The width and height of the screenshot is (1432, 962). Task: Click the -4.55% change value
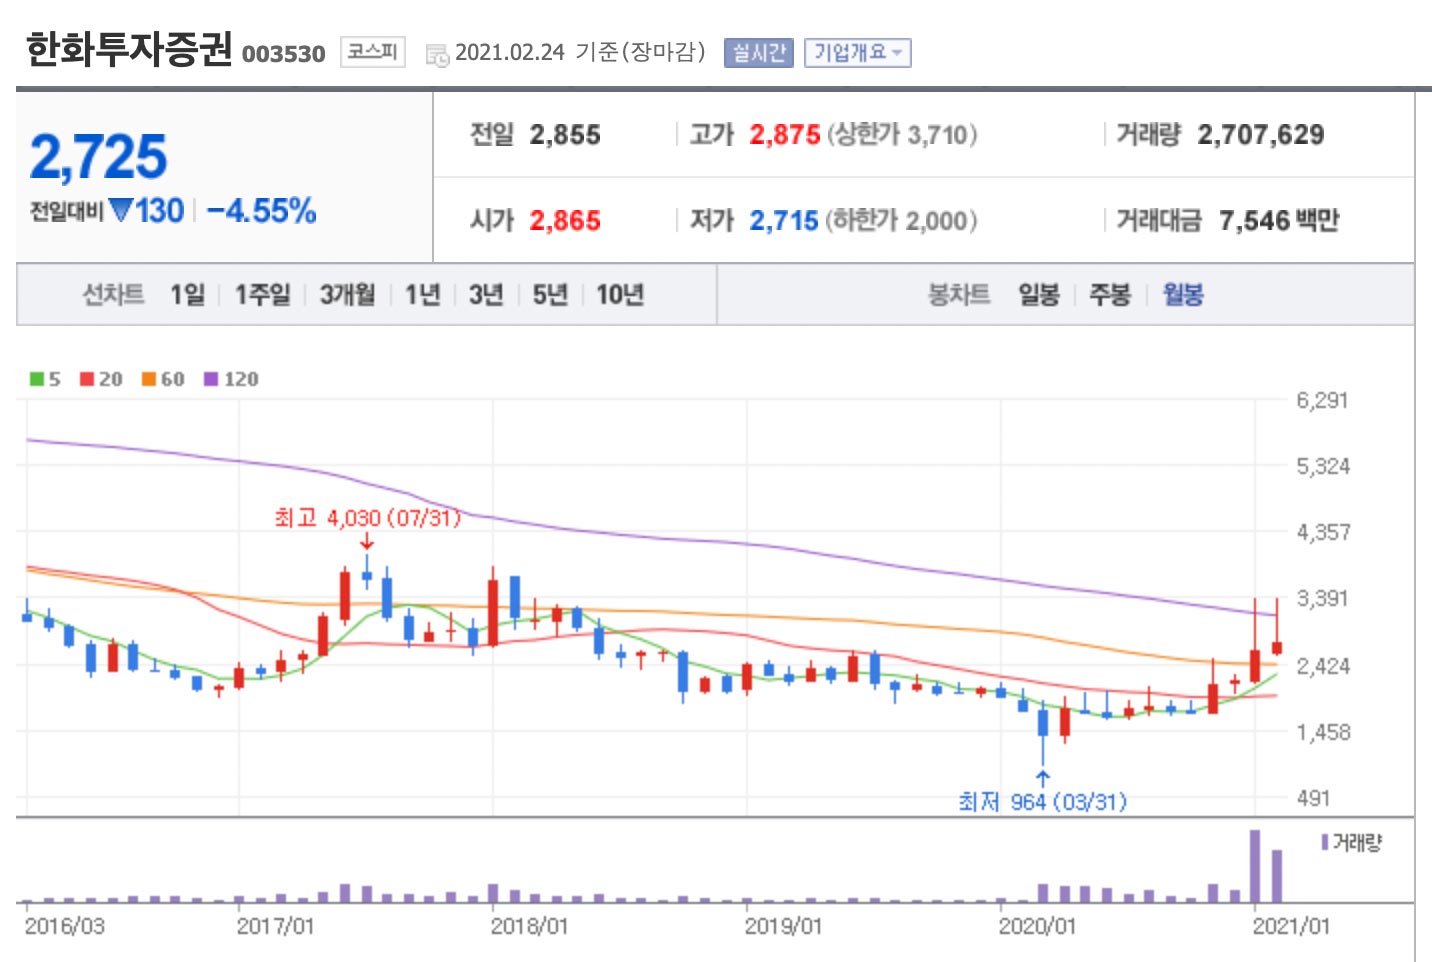[261, 211]
